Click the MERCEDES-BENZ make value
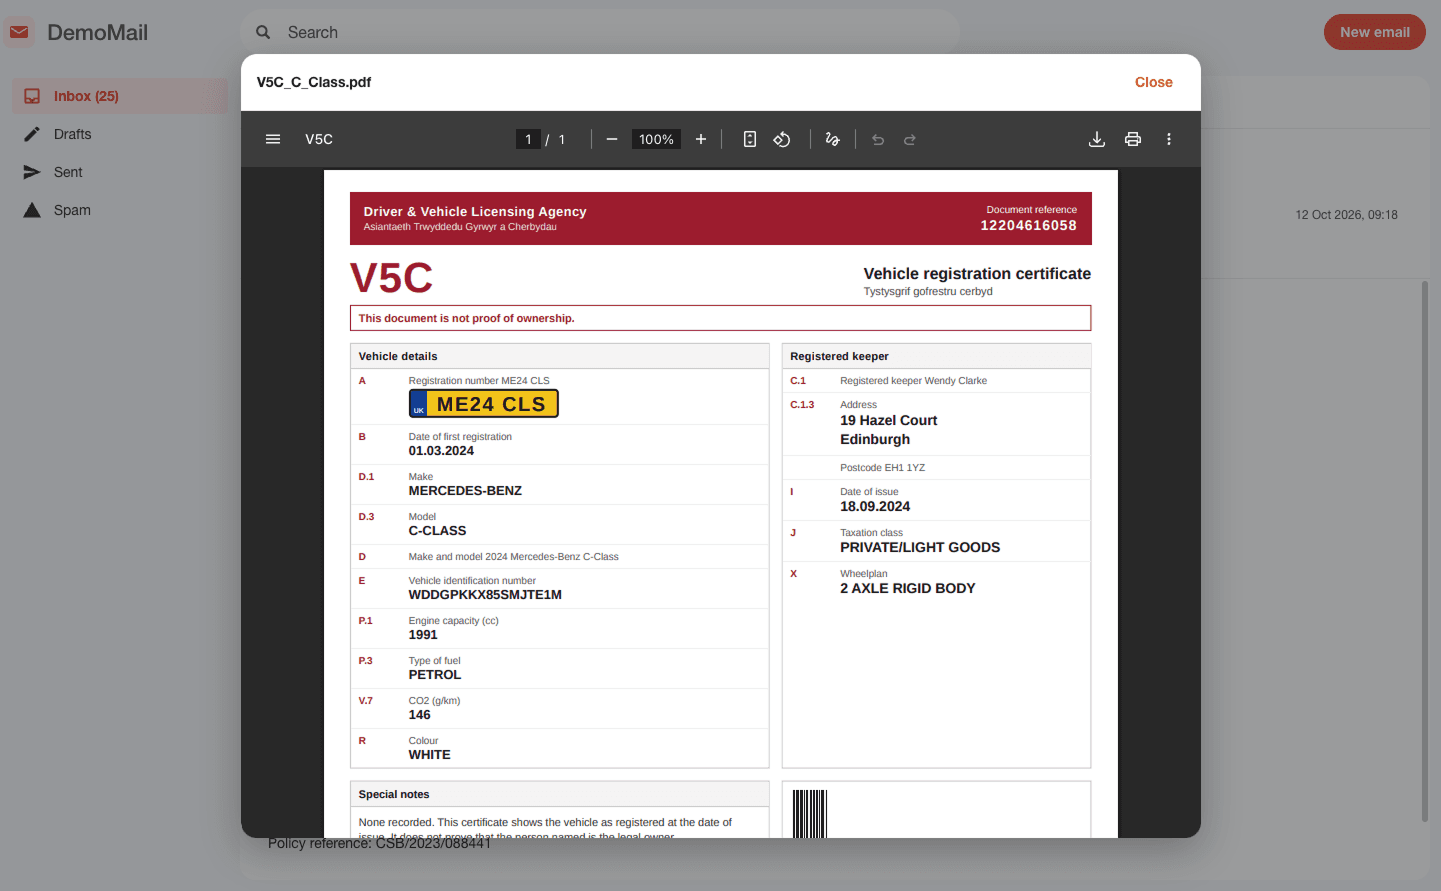This screenshot has height=891, width=1441. coord(465,491)
